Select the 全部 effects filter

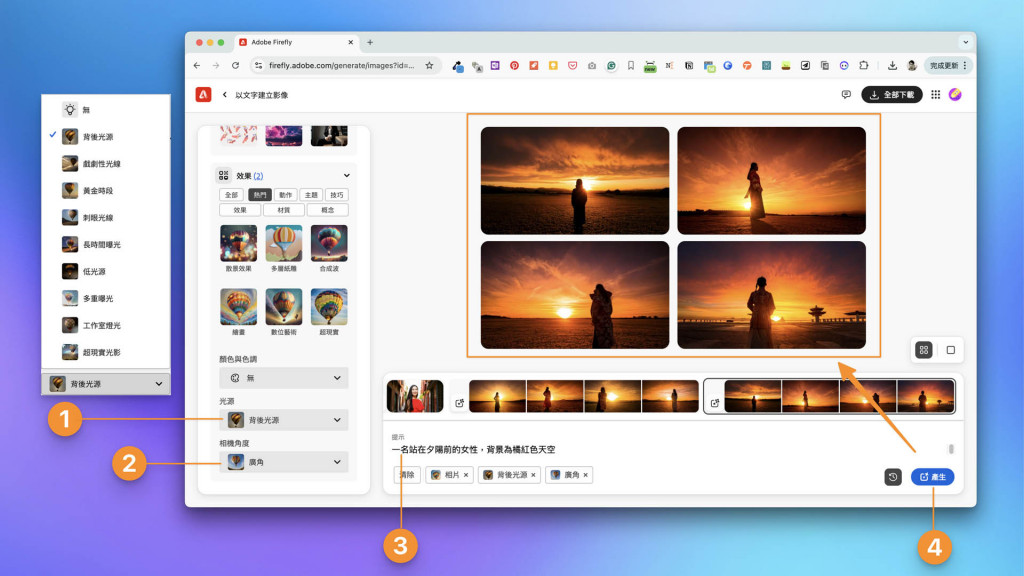click(231, 195)
